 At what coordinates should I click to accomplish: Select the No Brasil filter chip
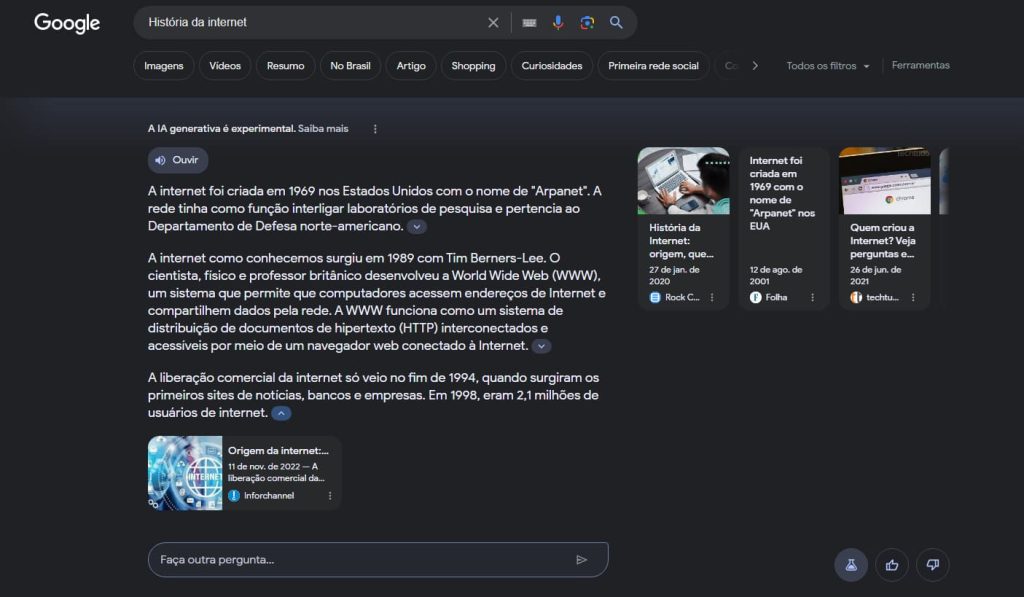point(350,66)
